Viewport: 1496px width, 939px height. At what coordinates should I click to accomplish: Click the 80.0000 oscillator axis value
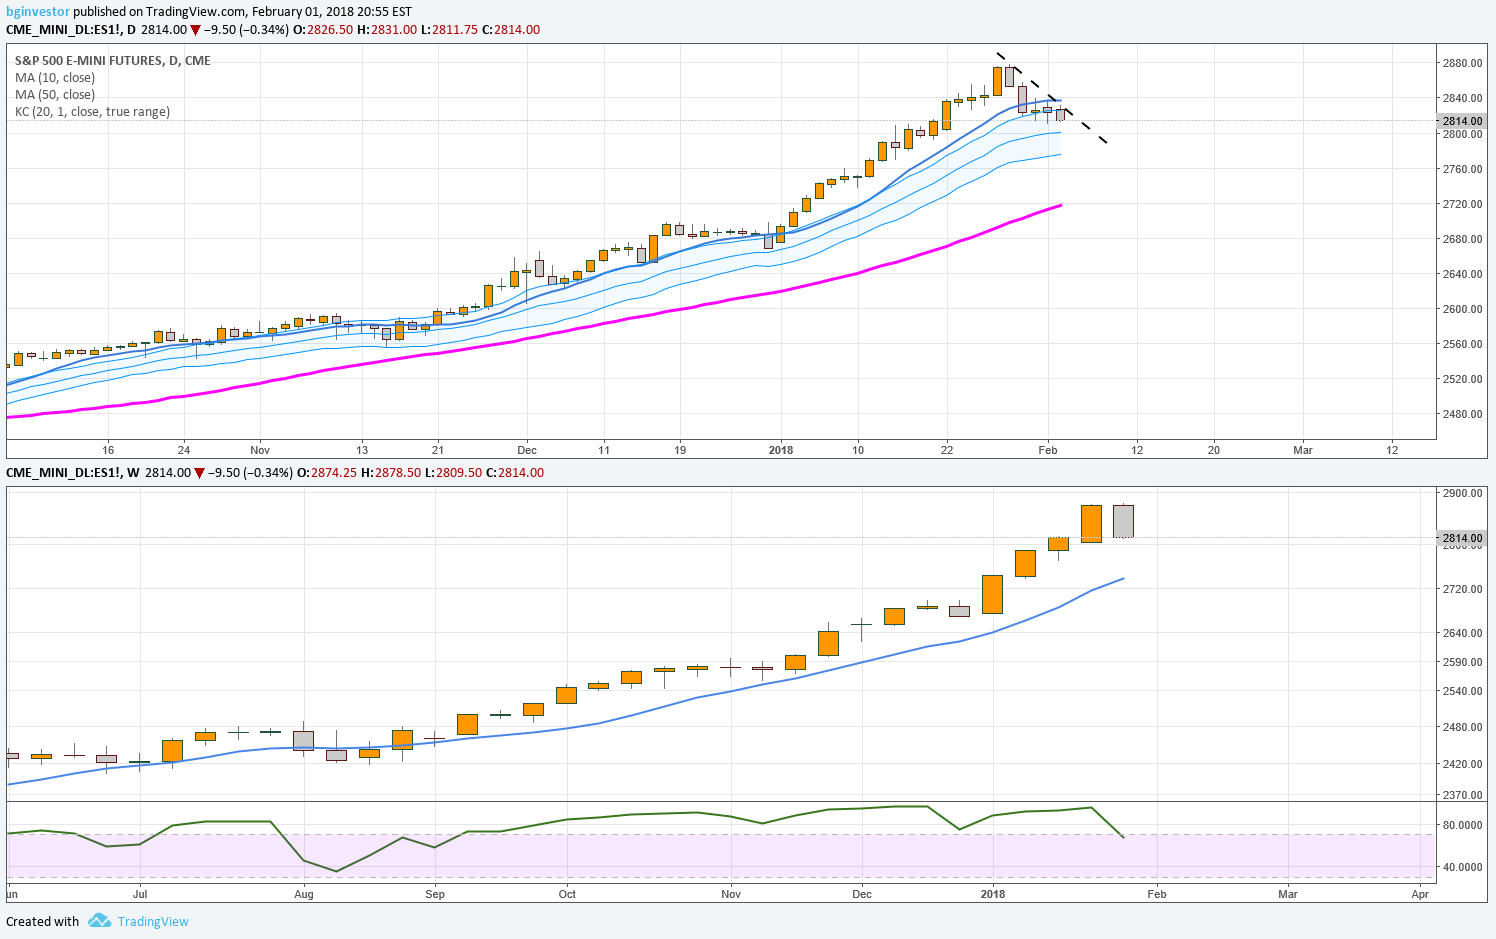tap(1462, 825)
